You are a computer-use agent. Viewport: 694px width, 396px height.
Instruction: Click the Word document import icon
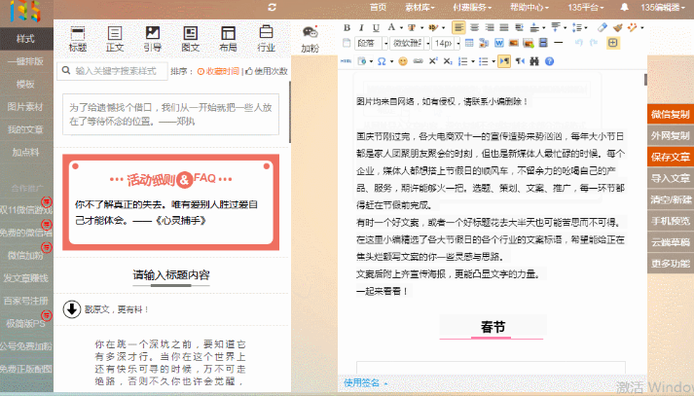(x=499, y=43)
